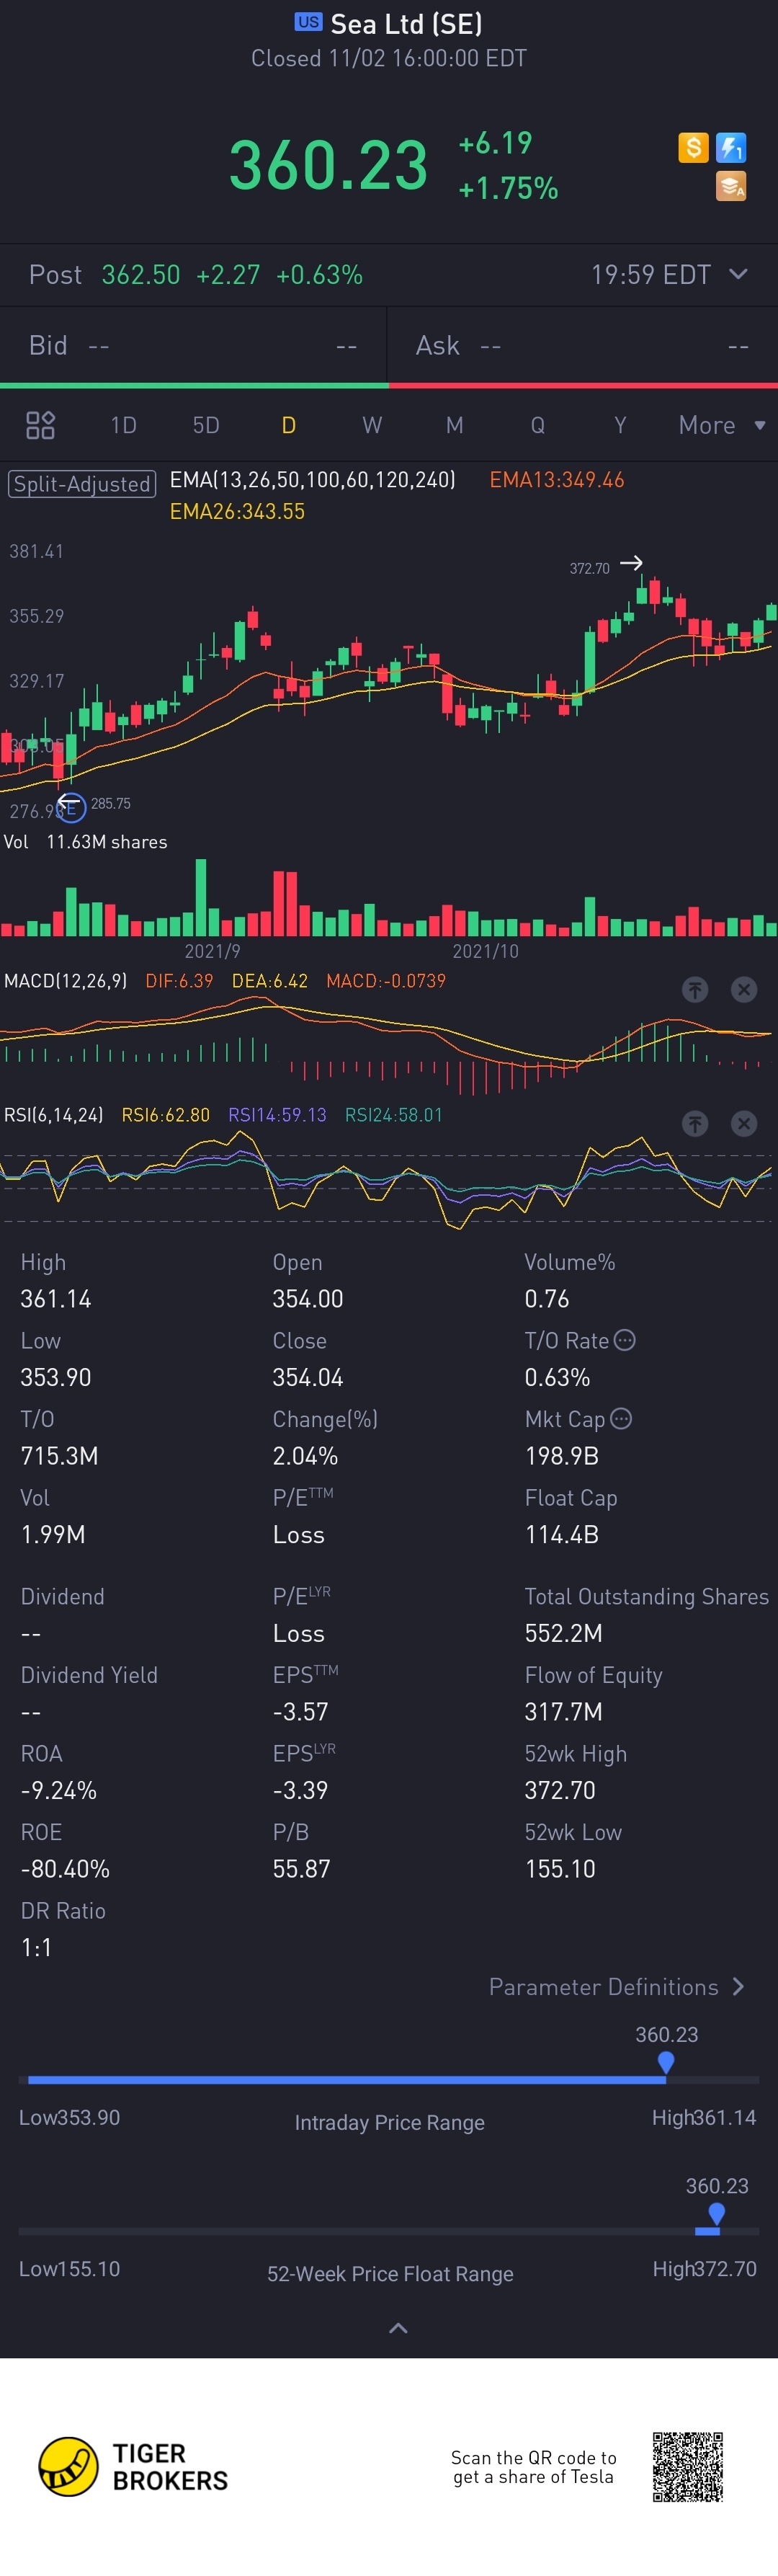Tap the T/O Rate info icon
Image resolution: width=778 pixels, height=2576 pixels.
coord(624,1340)
